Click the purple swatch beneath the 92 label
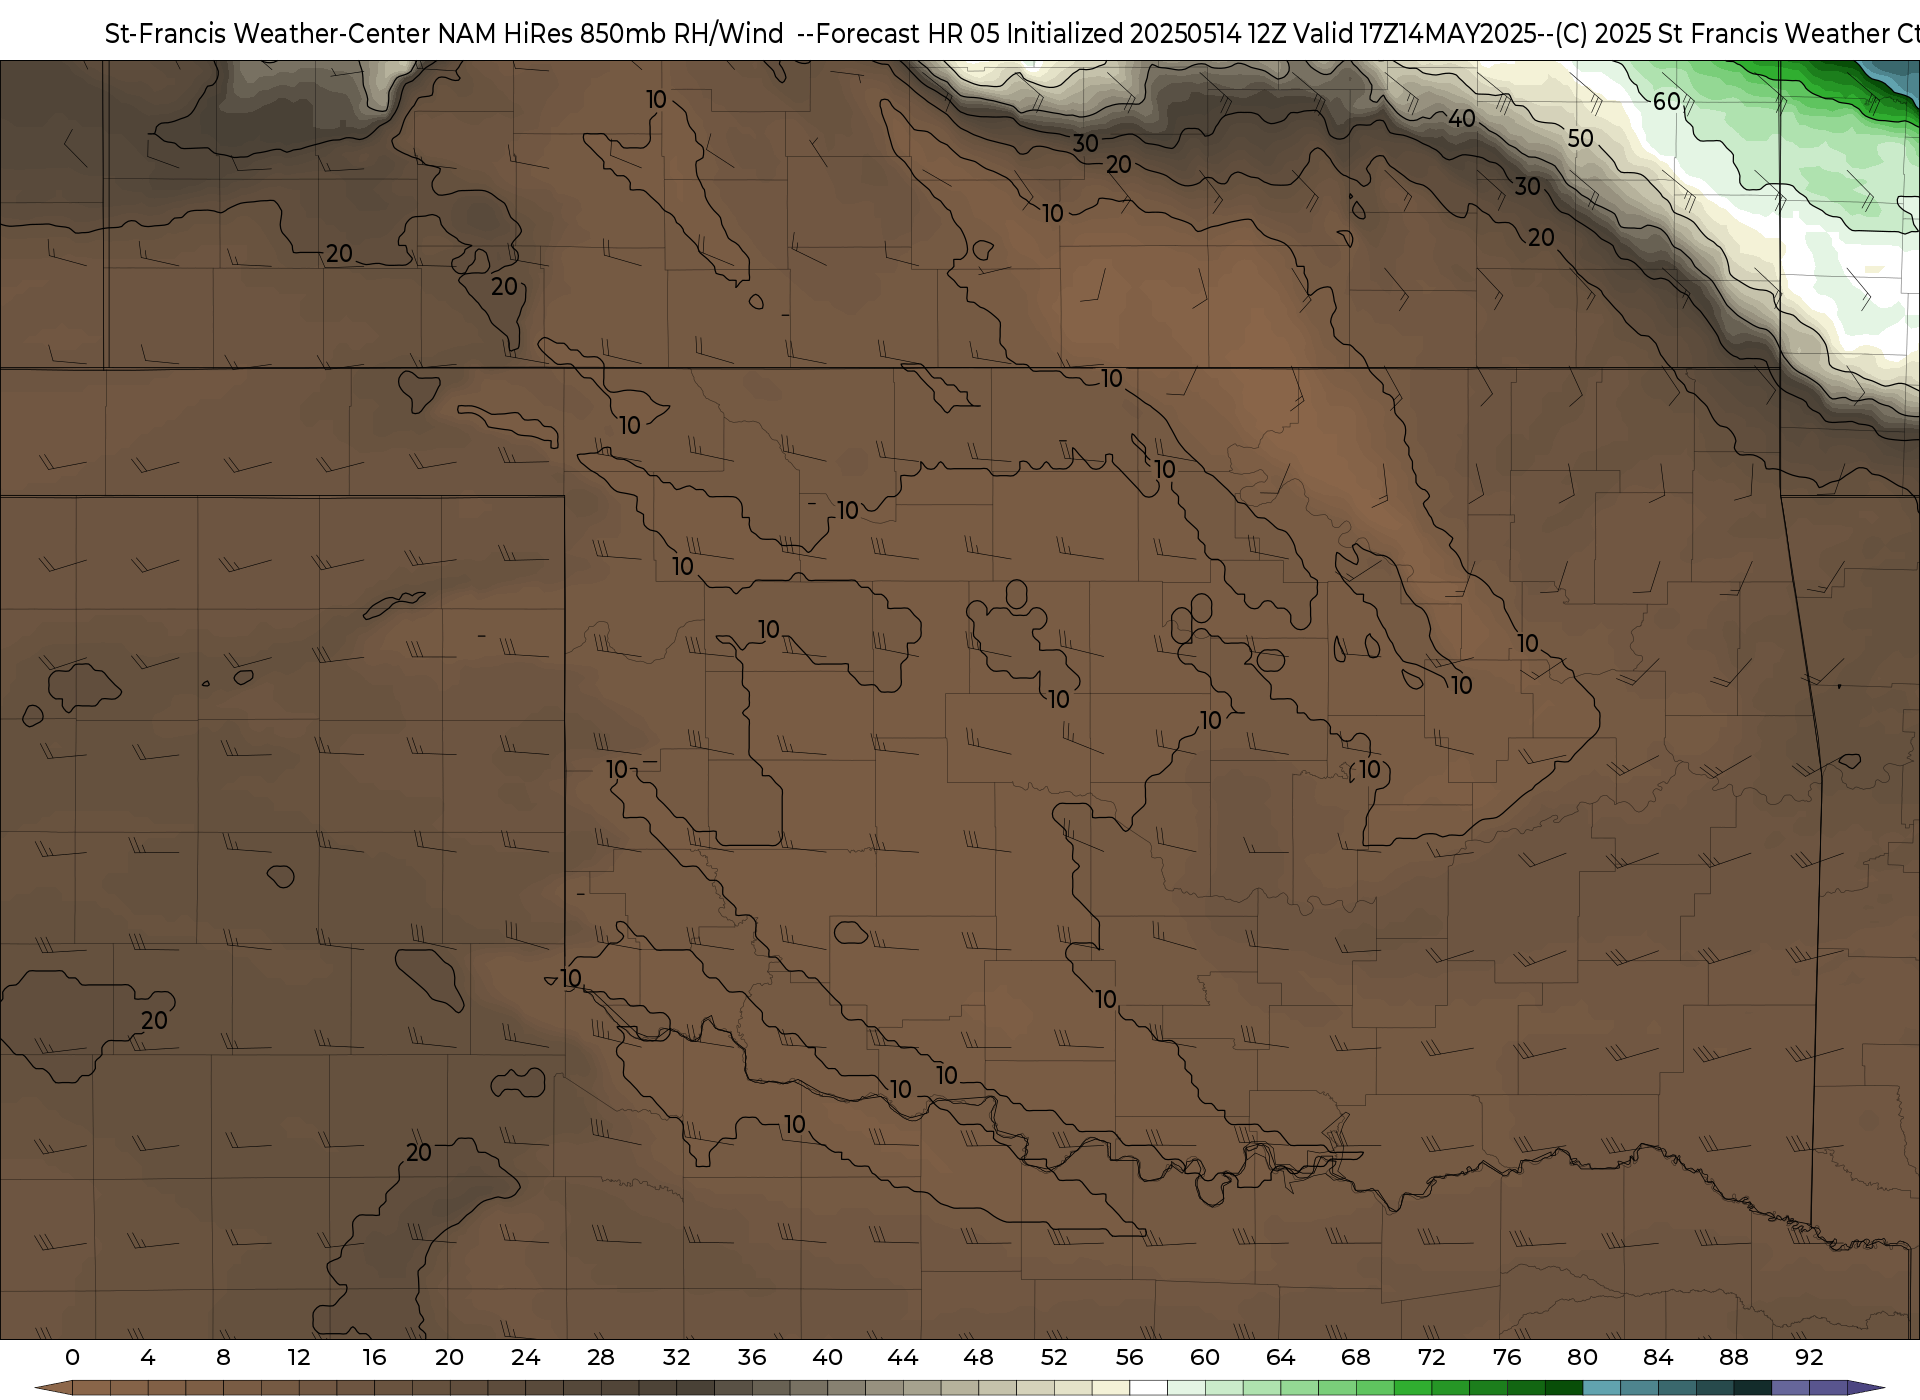1920x1400 pixels. (1790, 1388)
